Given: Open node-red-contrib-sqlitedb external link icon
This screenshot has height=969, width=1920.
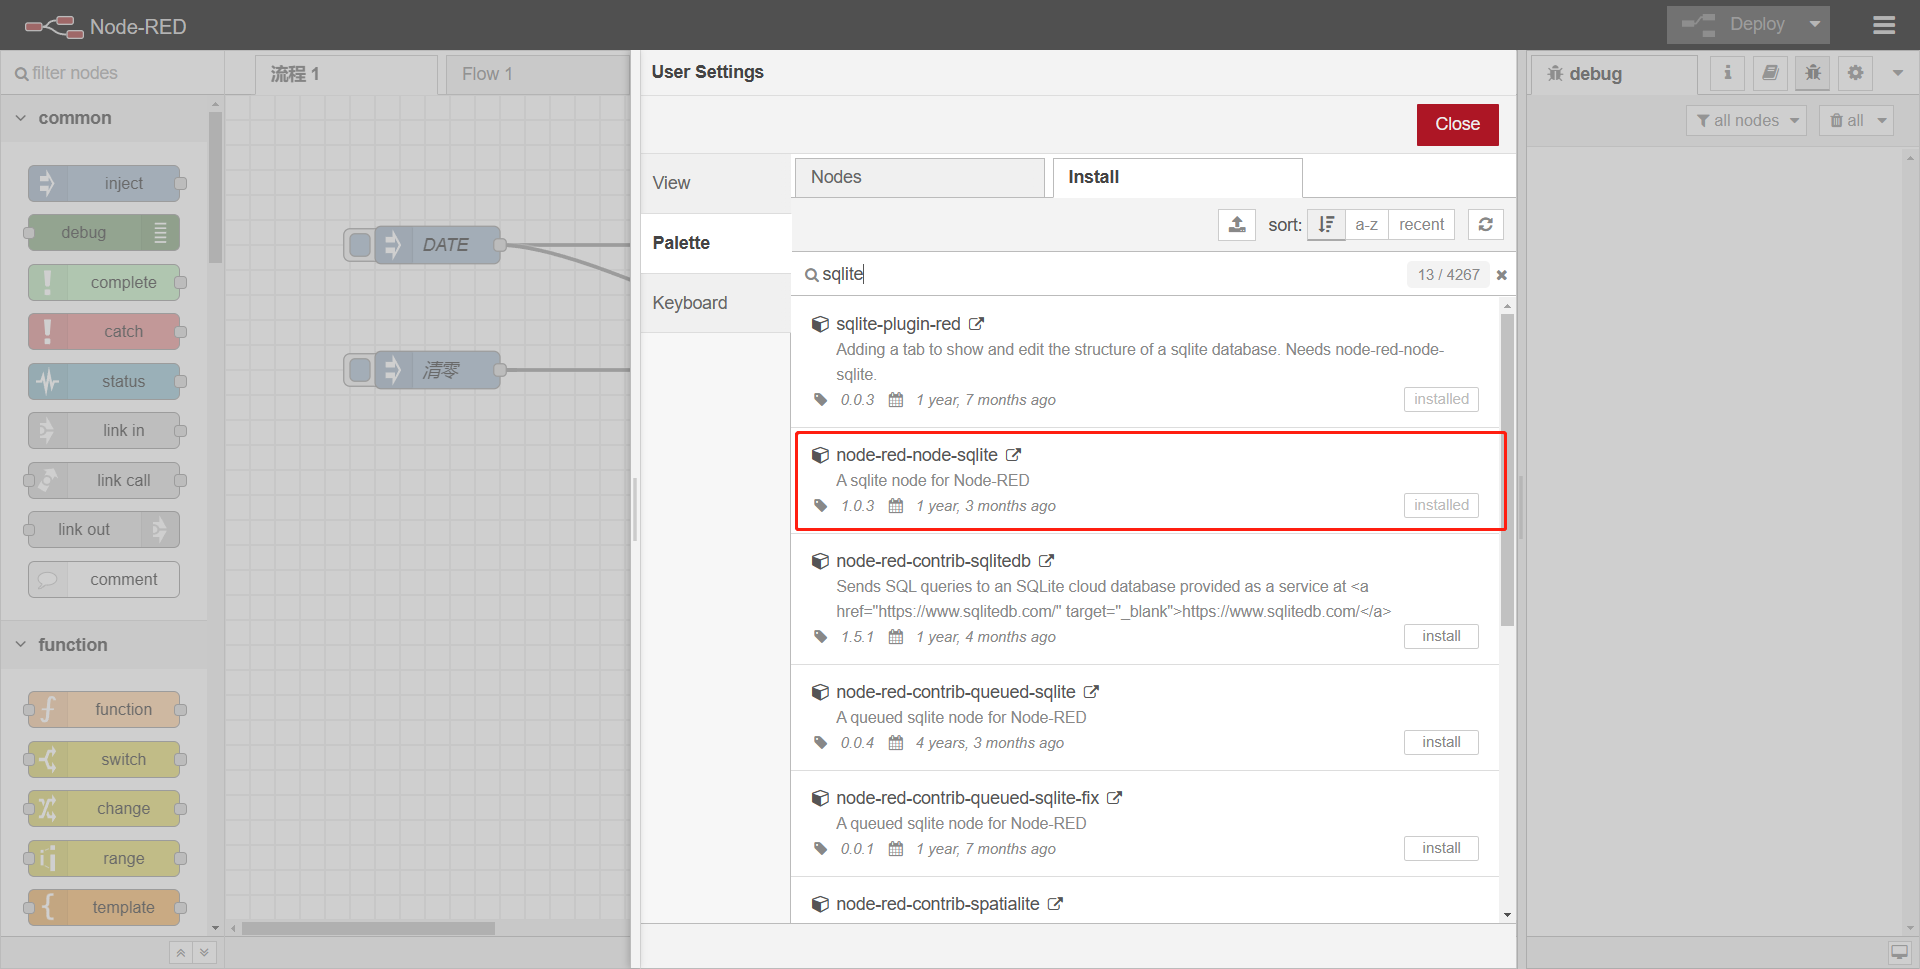Looking at the screenshot, I should (1047, 561).
